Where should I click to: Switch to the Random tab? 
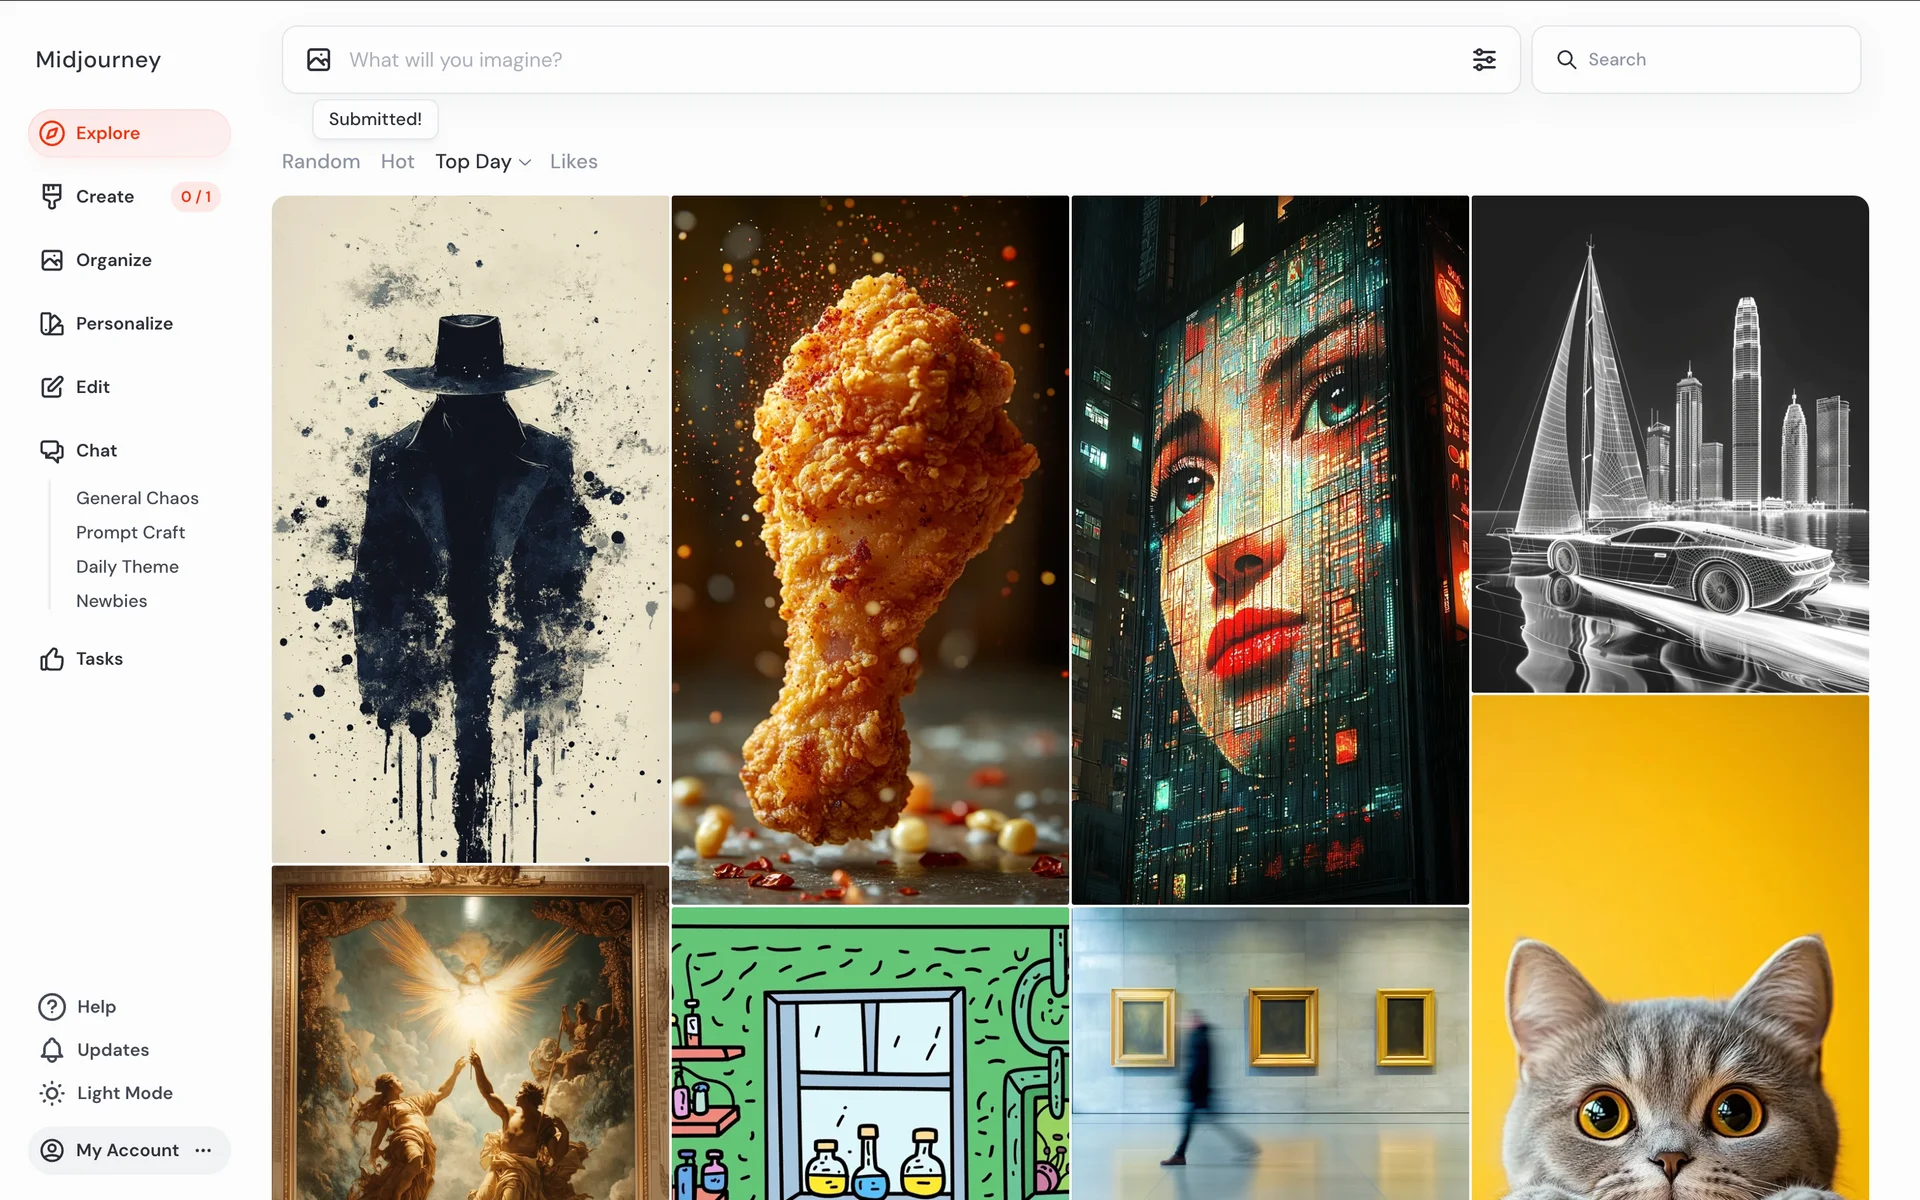pos(320,162)
